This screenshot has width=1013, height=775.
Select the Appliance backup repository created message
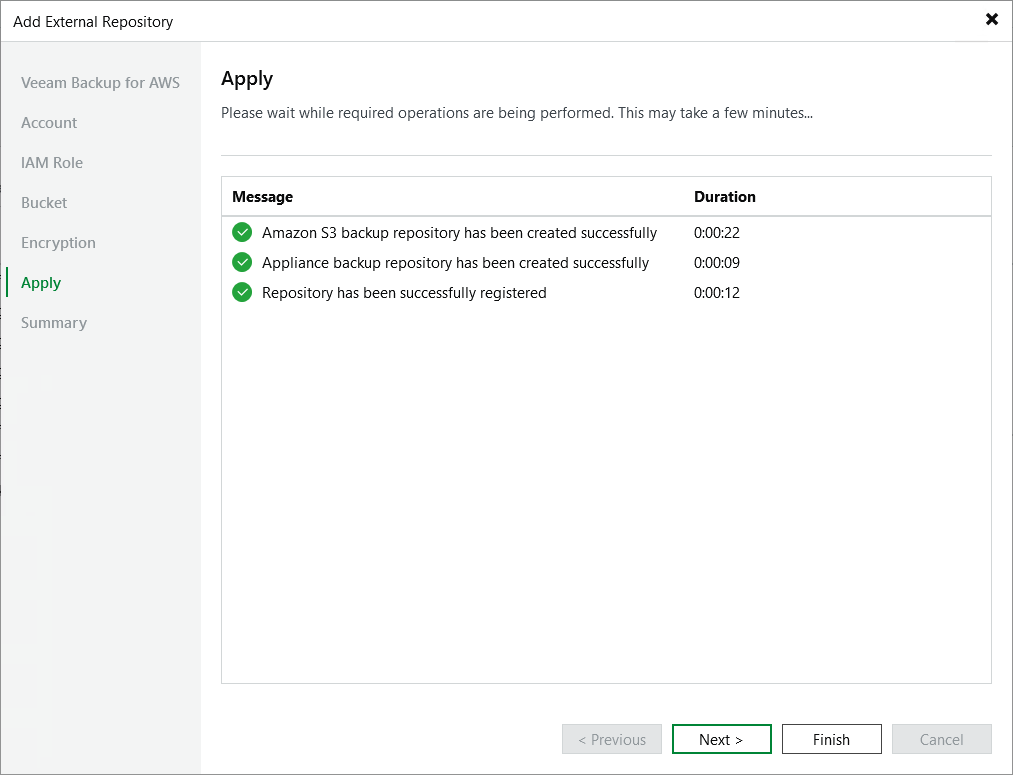tap(455, 263)
